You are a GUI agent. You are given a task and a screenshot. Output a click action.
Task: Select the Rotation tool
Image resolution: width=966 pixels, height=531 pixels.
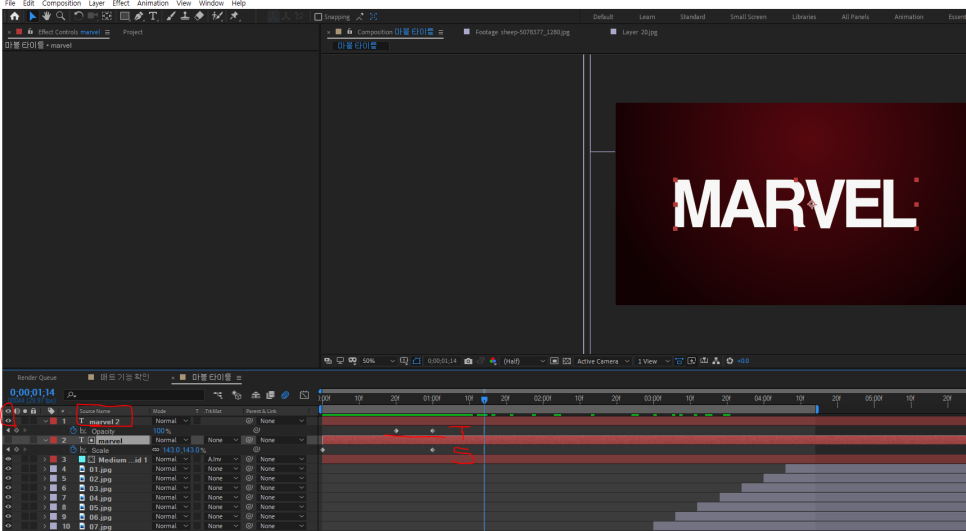[x=78, y=16]
